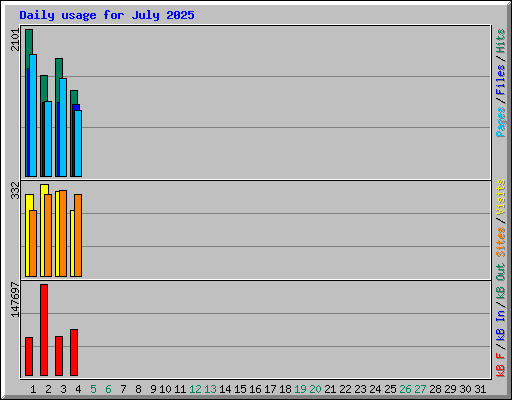Viewport: 512px width, 400px height.
Task: Click day 15 on the x-axis
Action: tap(240, 389)
